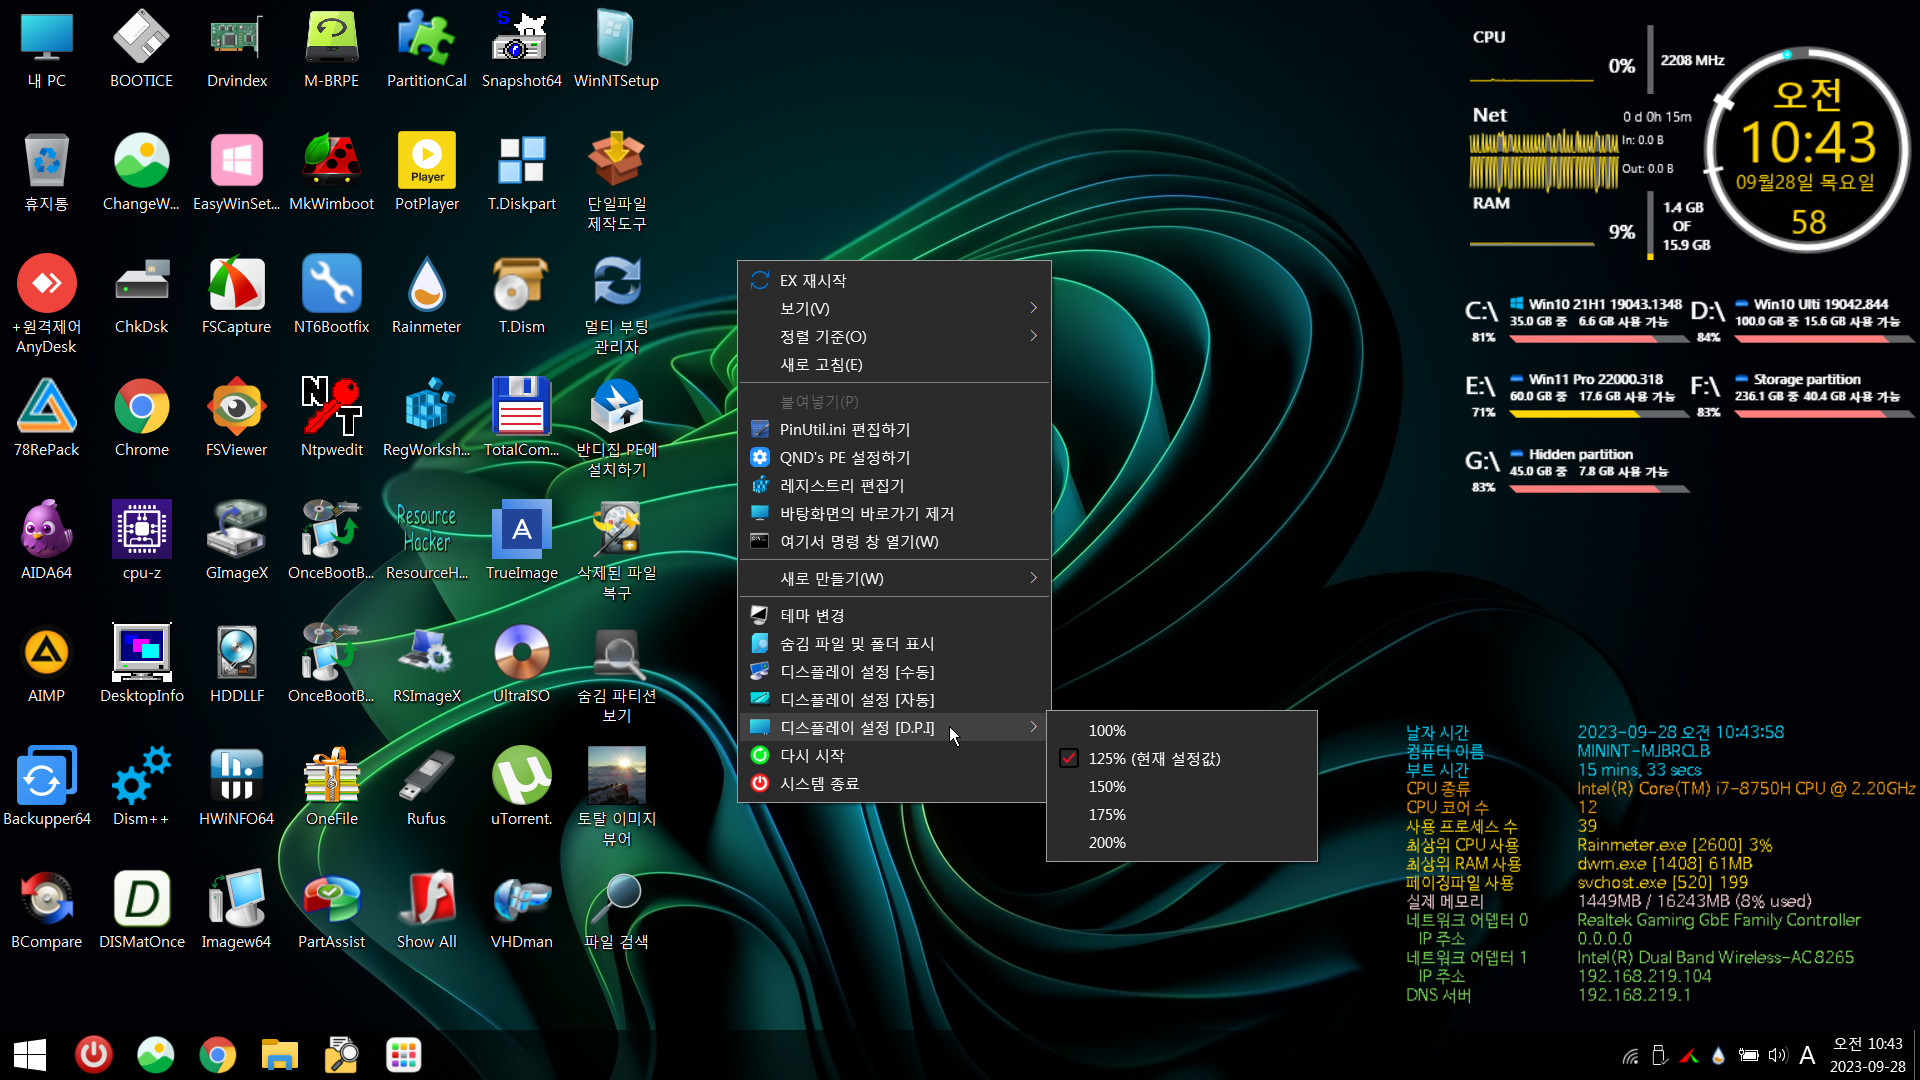Toggle 숨김 파일 및 폴더 표시
Screen dimensions: 1920x1080
894,644
